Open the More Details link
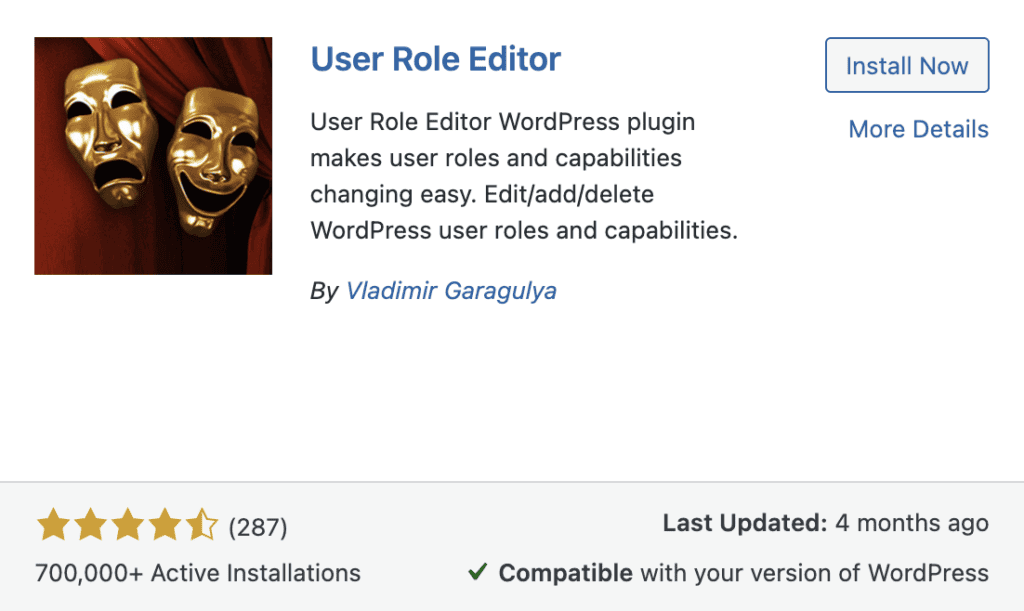 pyautogui.click(x=918, y=129)
